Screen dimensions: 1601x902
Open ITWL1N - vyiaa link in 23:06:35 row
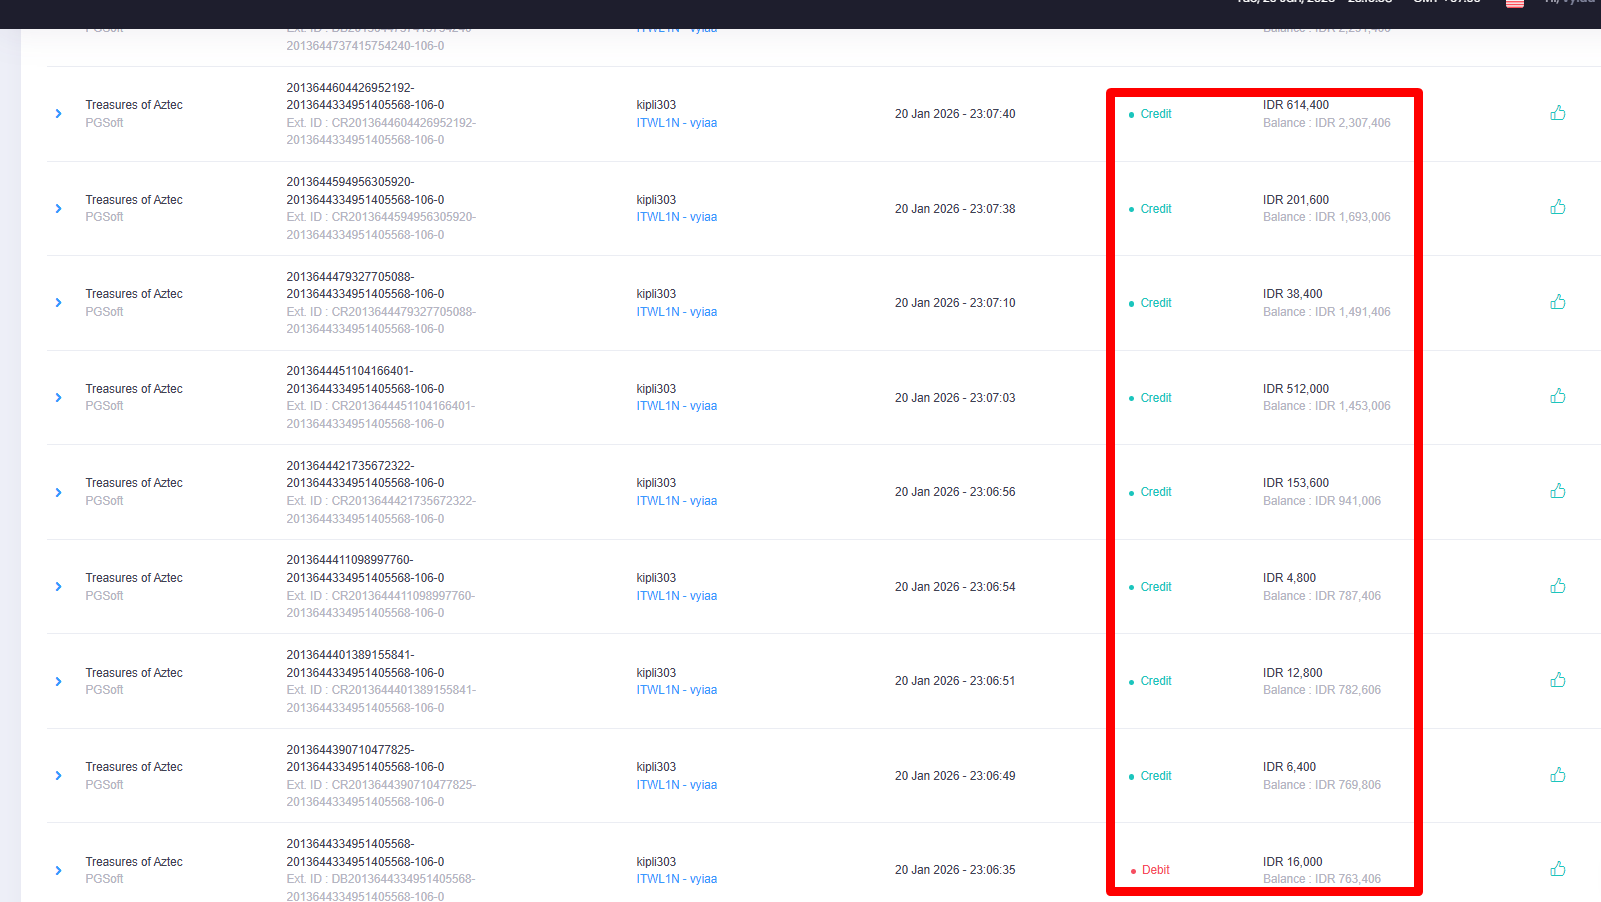677,879
